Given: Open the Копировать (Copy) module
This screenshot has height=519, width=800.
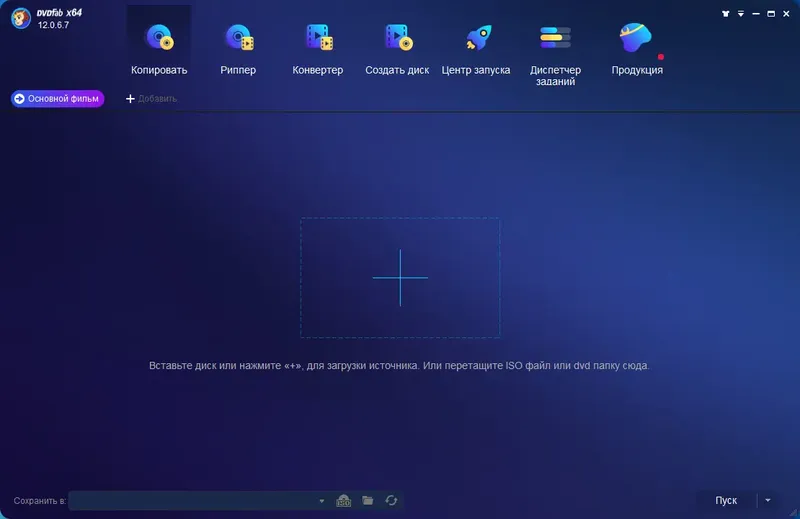Looking at the screenshot, I should 159,49.
